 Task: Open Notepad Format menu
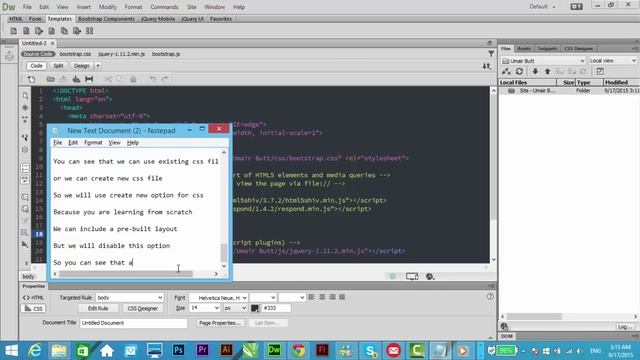(x=93, y=142)
